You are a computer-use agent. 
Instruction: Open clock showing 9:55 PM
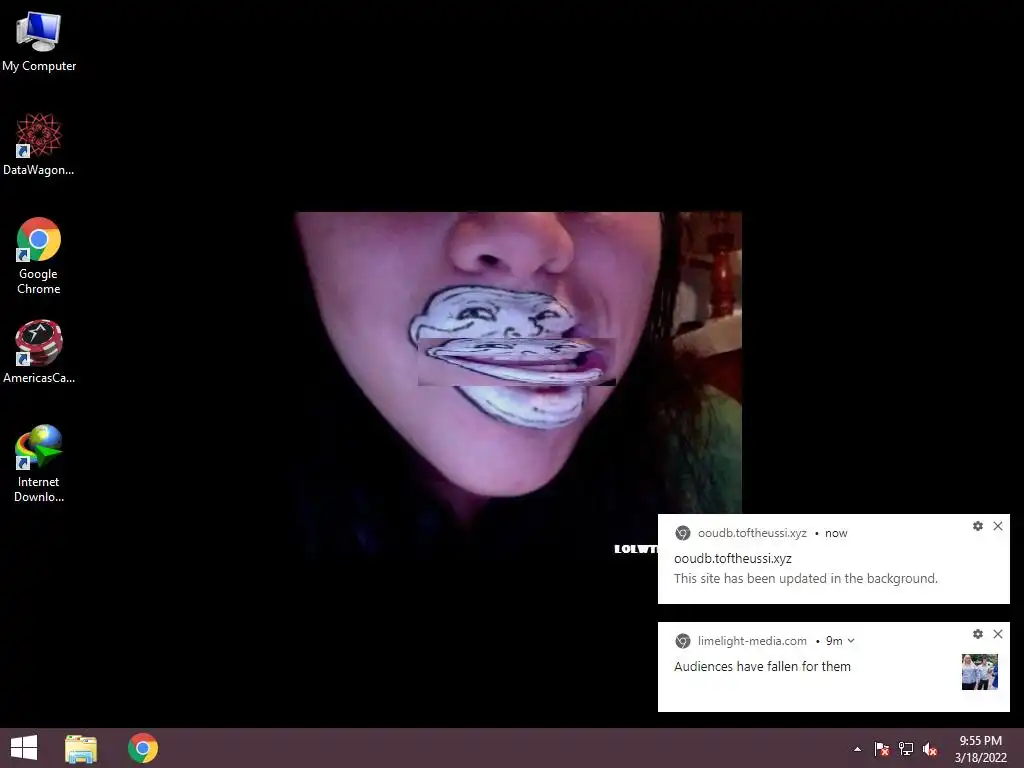(980, 749)
